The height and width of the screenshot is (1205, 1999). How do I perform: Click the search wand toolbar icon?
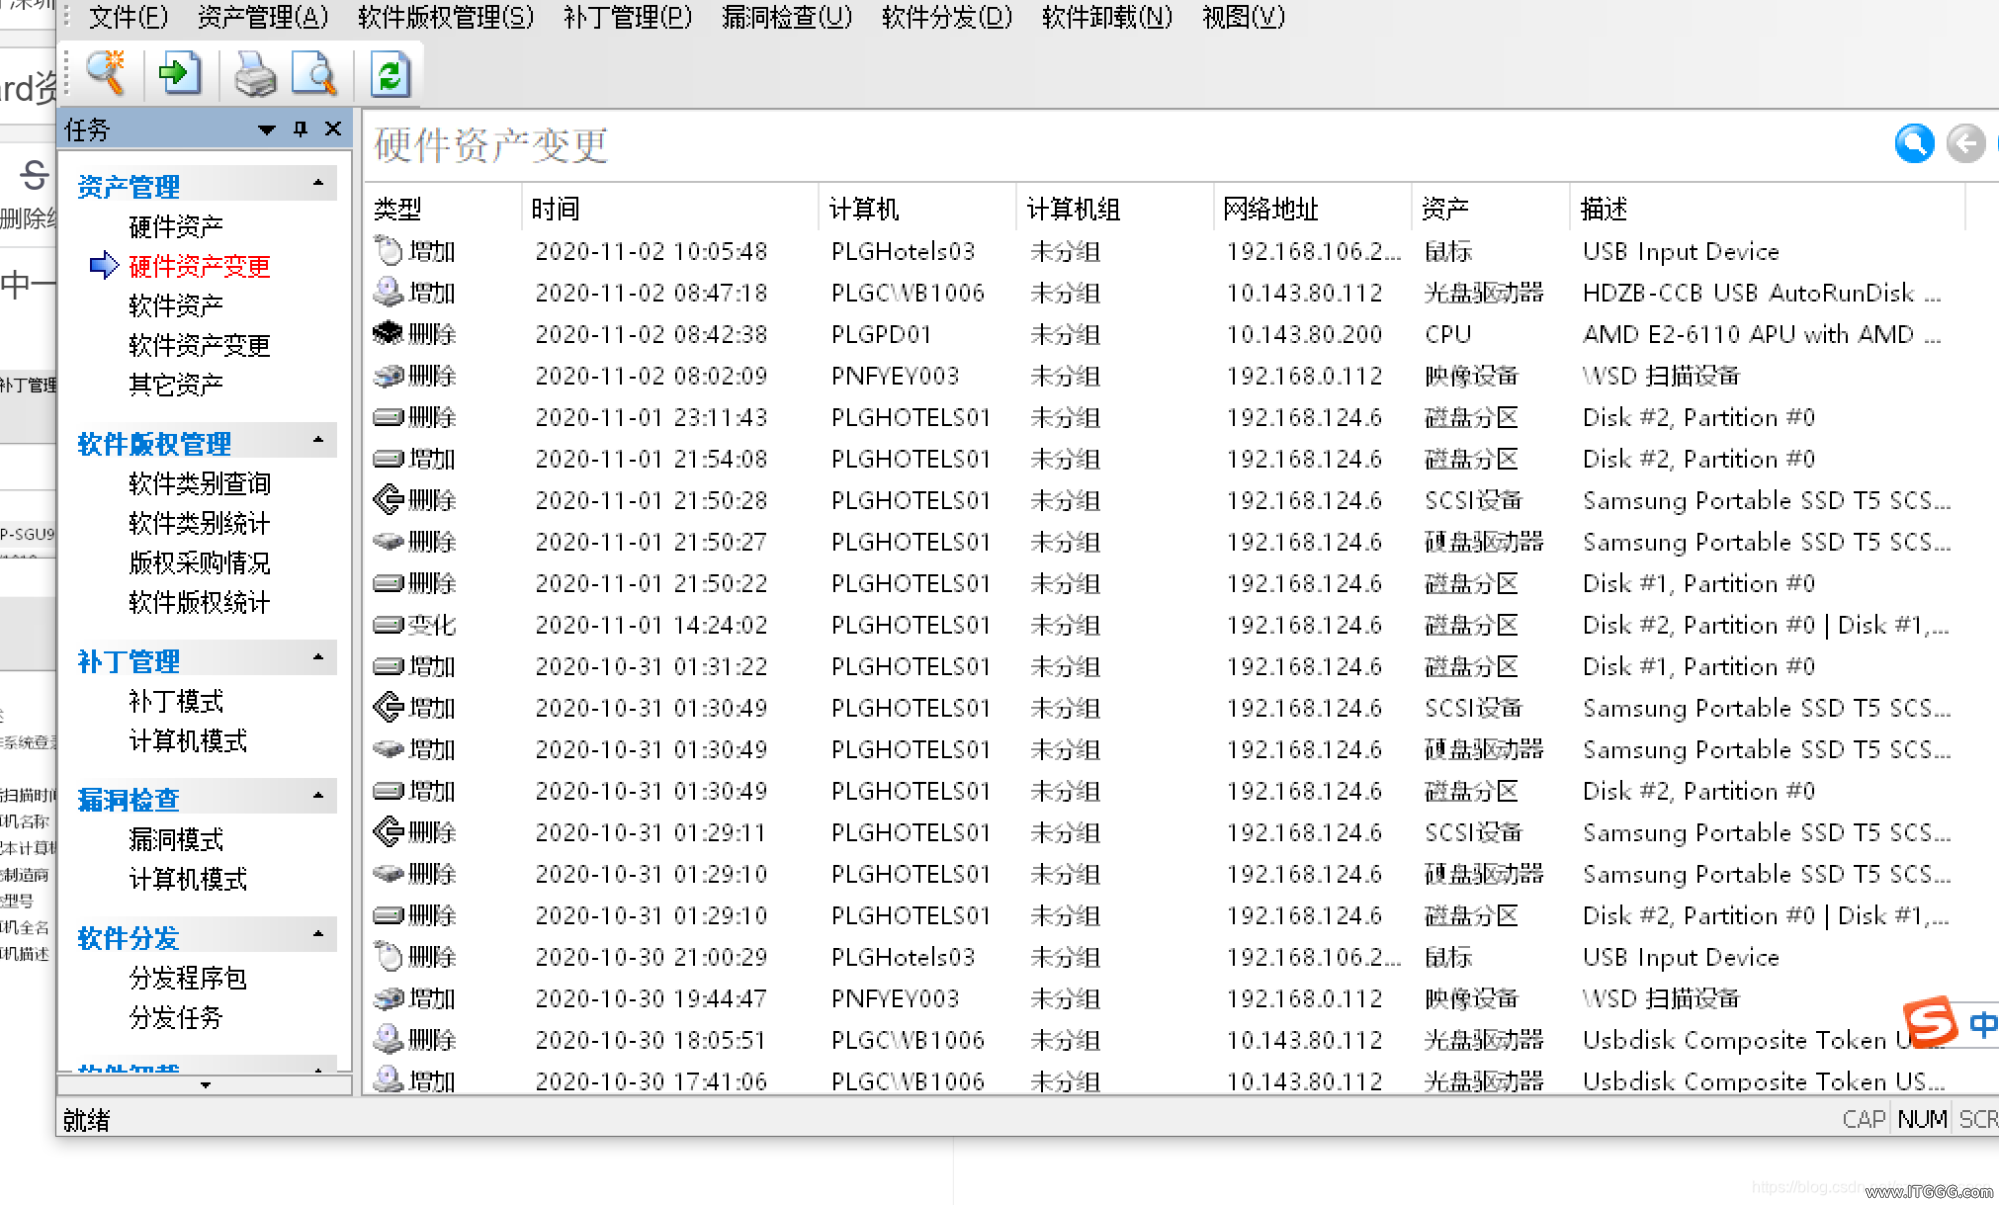tap(105, 74)
